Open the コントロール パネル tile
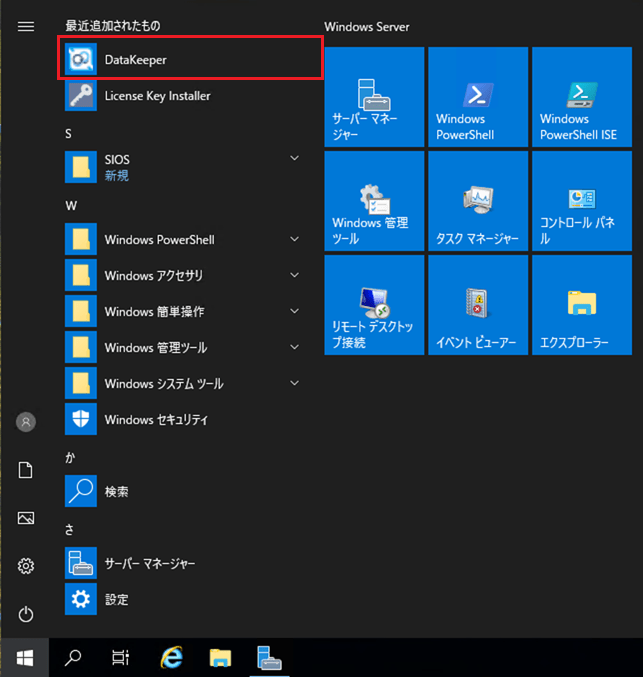This screenshot has width=643, height=677. click(582, 201)
